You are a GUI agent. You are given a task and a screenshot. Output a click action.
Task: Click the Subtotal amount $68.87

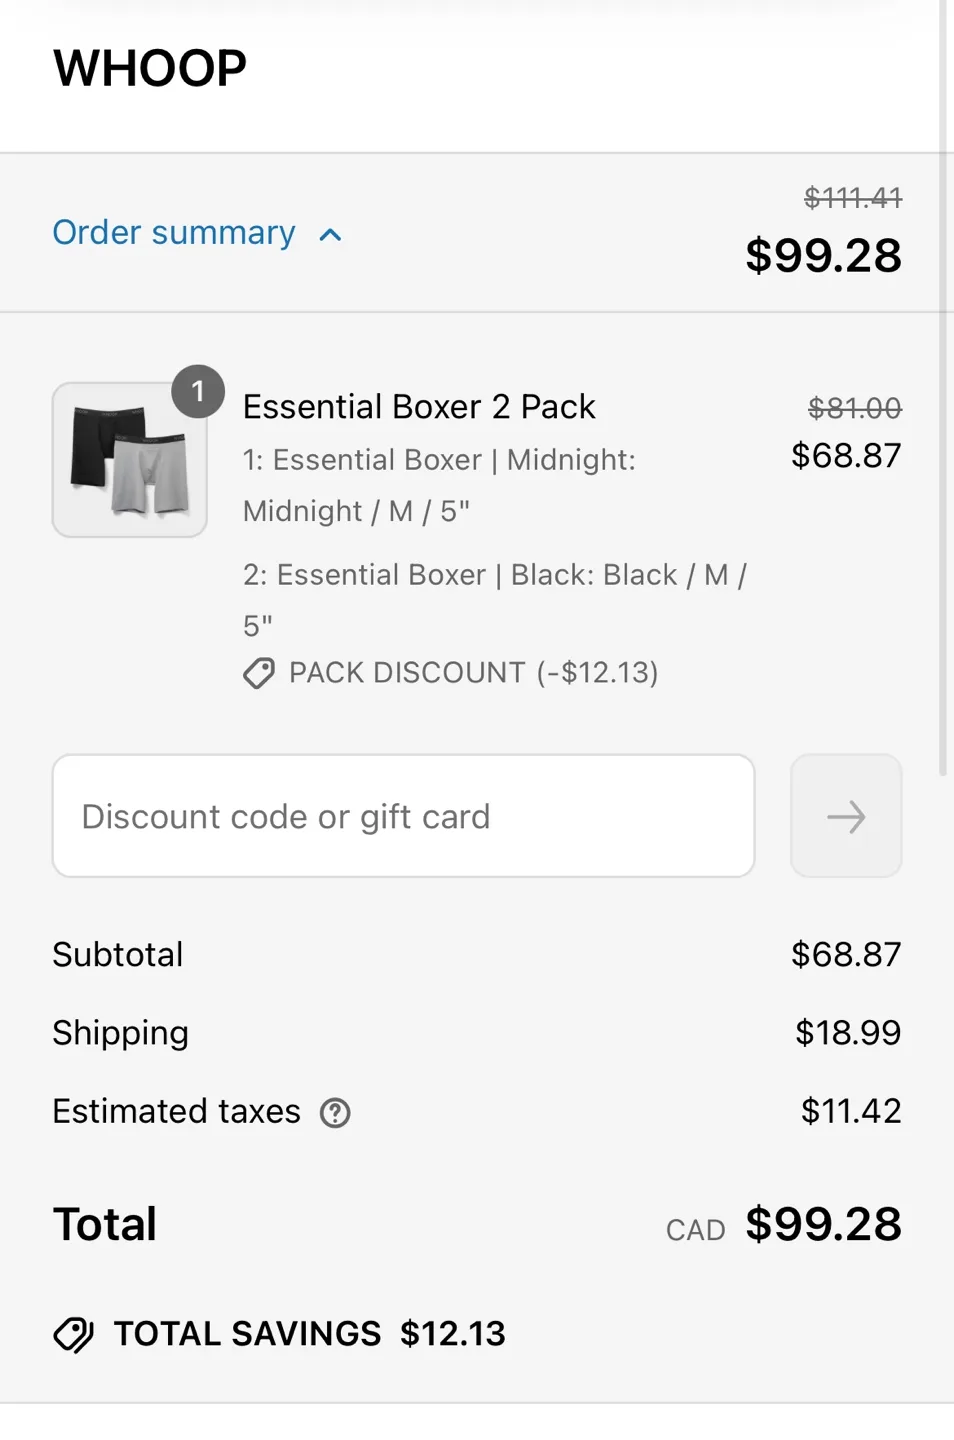[846, 954]
